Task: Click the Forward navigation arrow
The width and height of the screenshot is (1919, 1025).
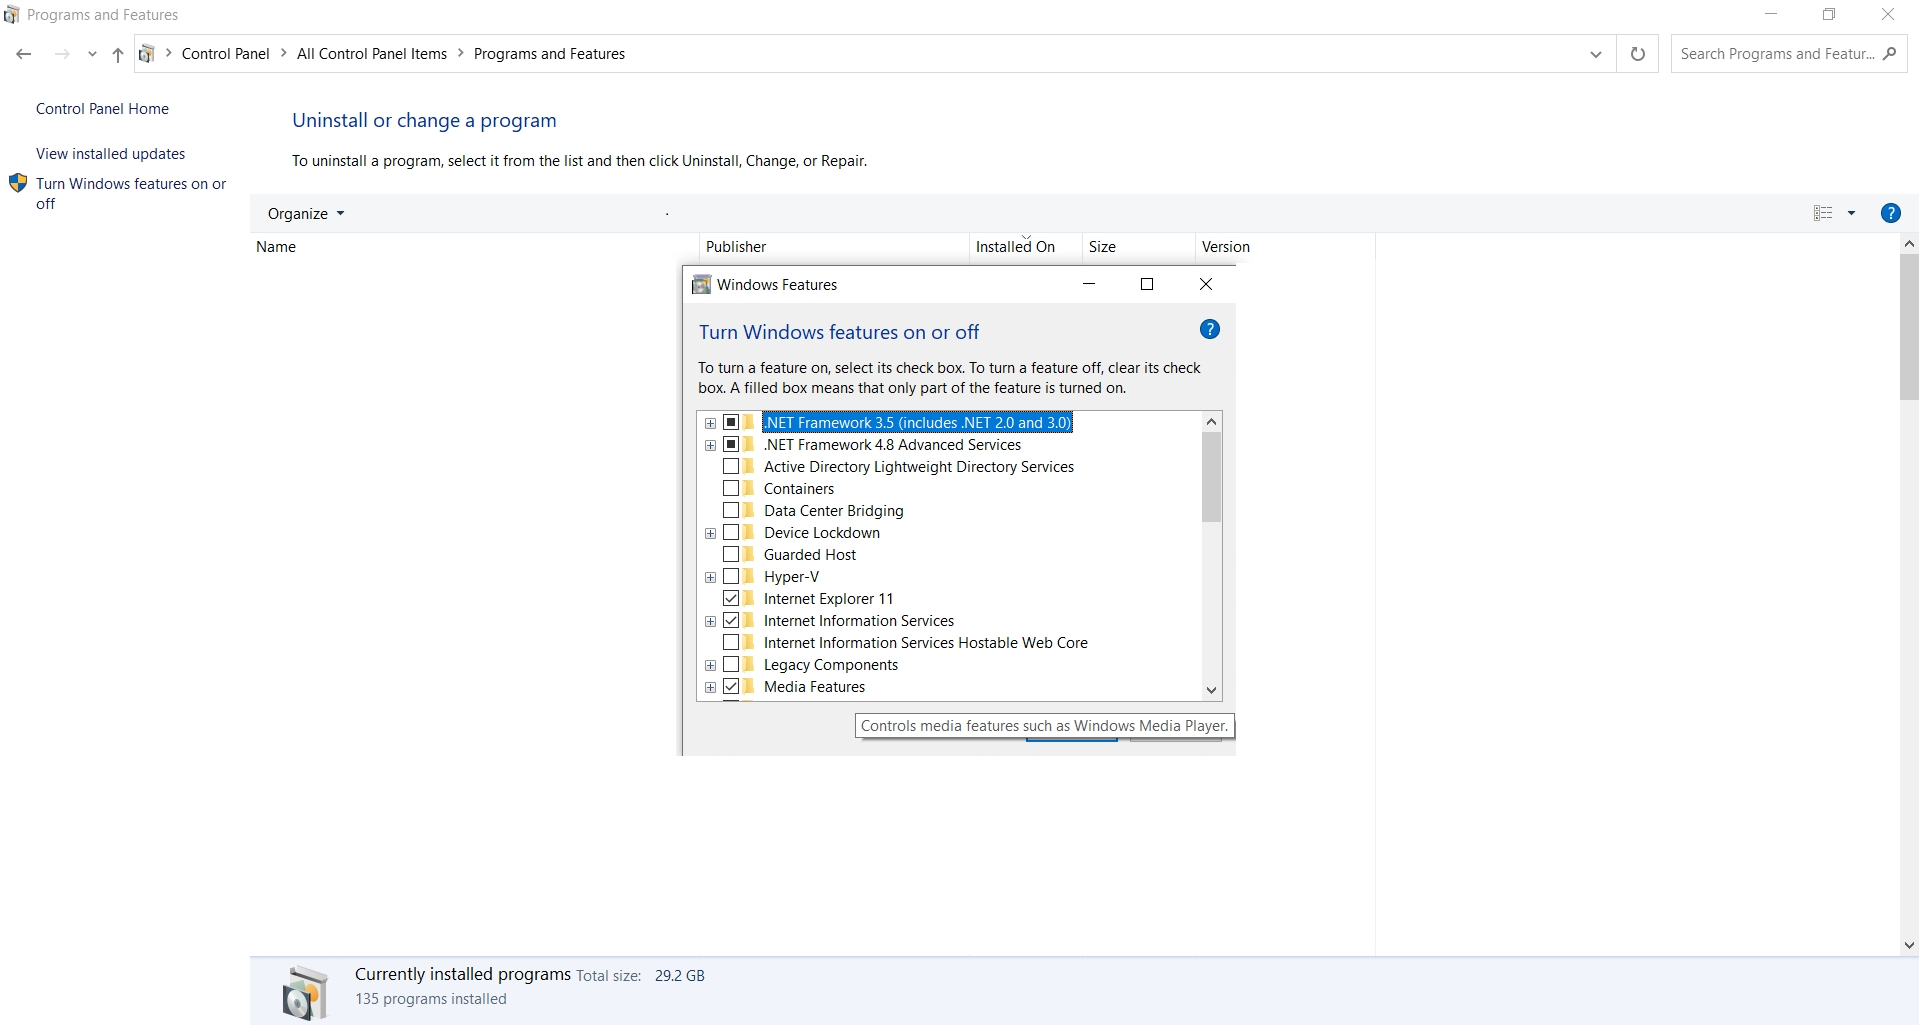Action: pos(62,54)
